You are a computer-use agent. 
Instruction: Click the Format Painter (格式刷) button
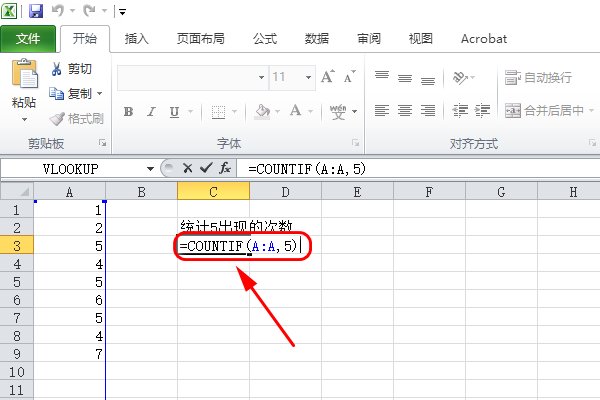pos(77,119)
